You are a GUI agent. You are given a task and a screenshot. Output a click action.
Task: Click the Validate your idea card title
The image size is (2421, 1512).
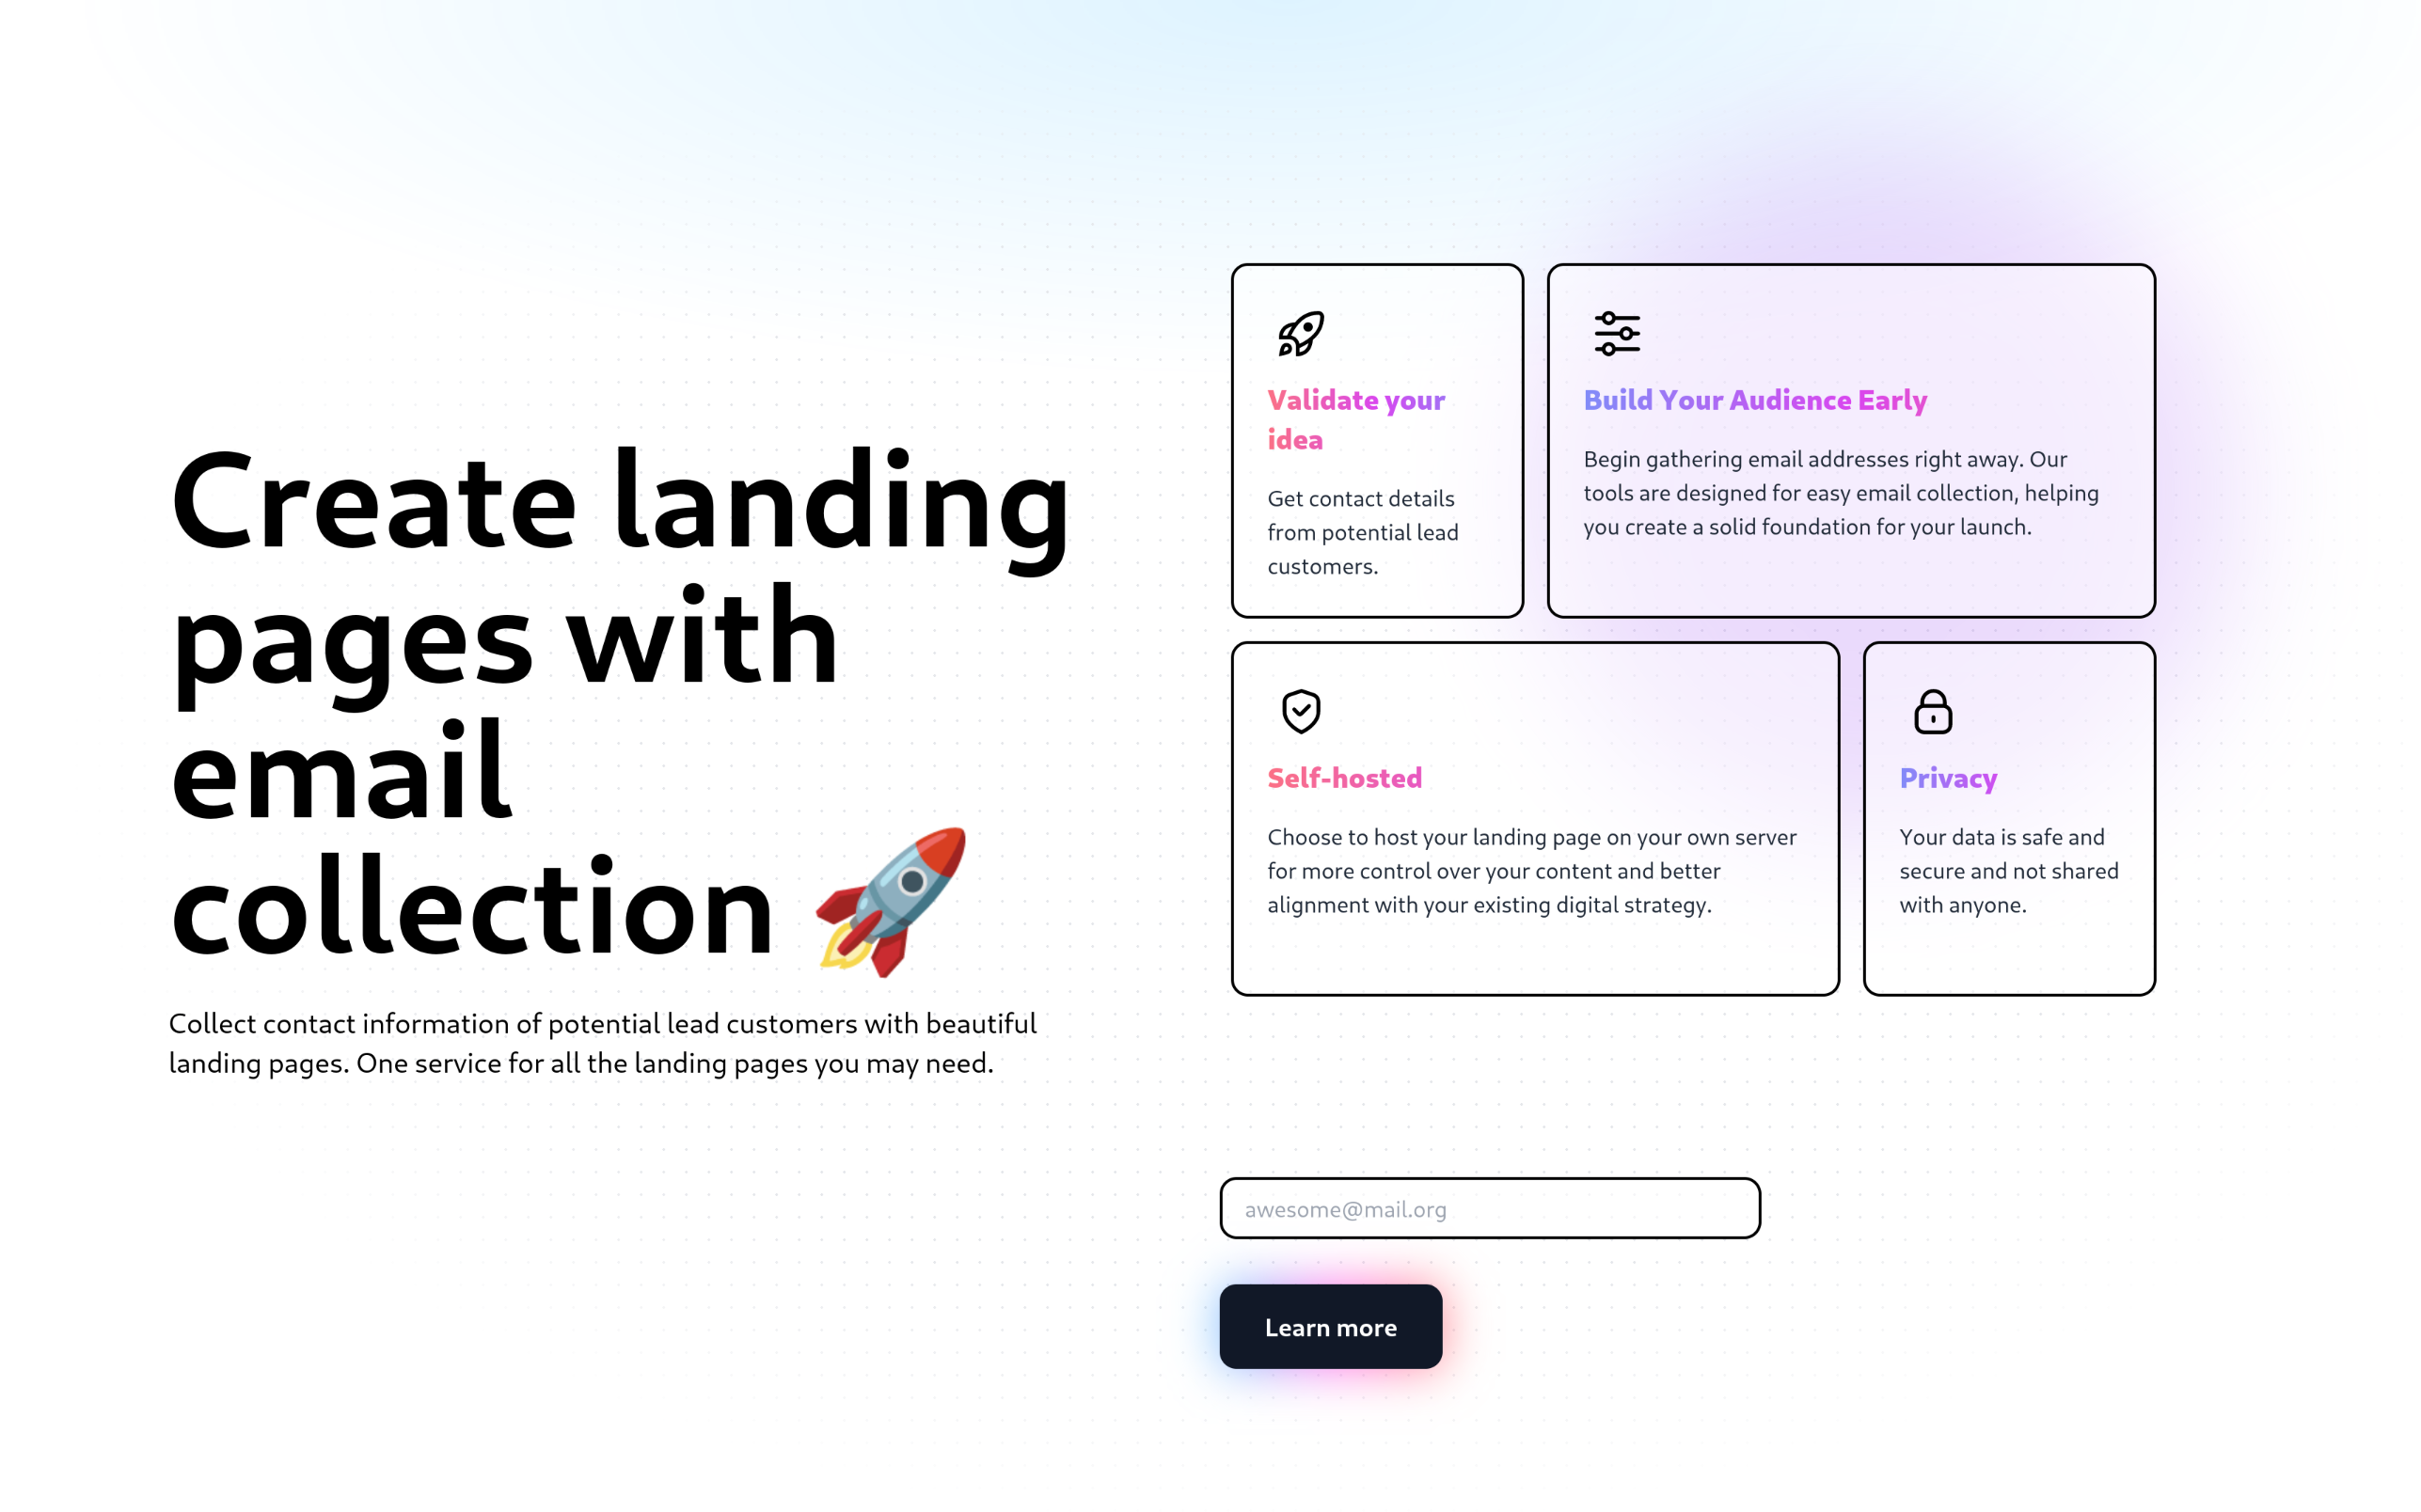coord(1355,418)
